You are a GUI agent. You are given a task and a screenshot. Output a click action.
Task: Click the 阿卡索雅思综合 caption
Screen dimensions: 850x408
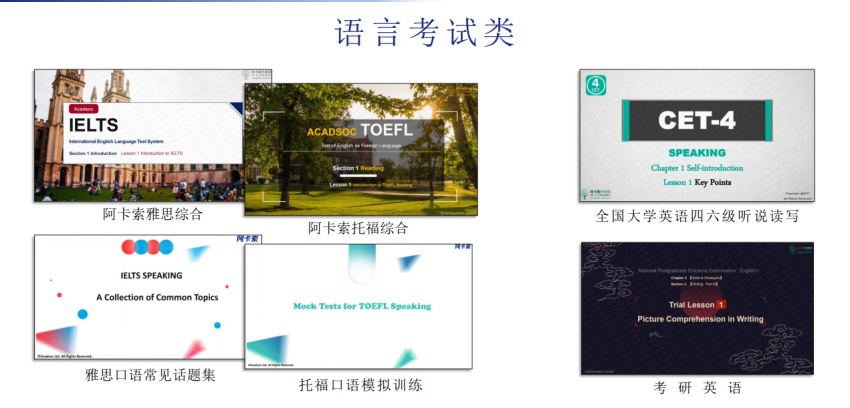153,215
